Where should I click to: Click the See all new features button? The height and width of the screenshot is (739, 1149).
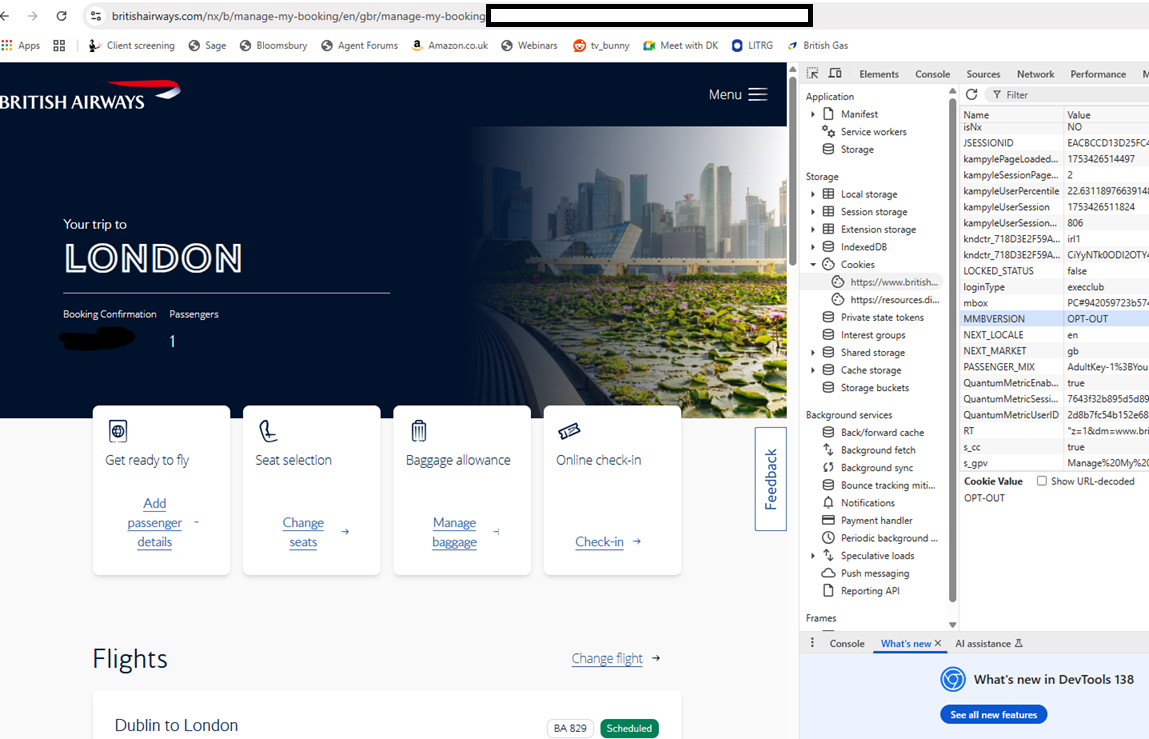coord(994,715)
